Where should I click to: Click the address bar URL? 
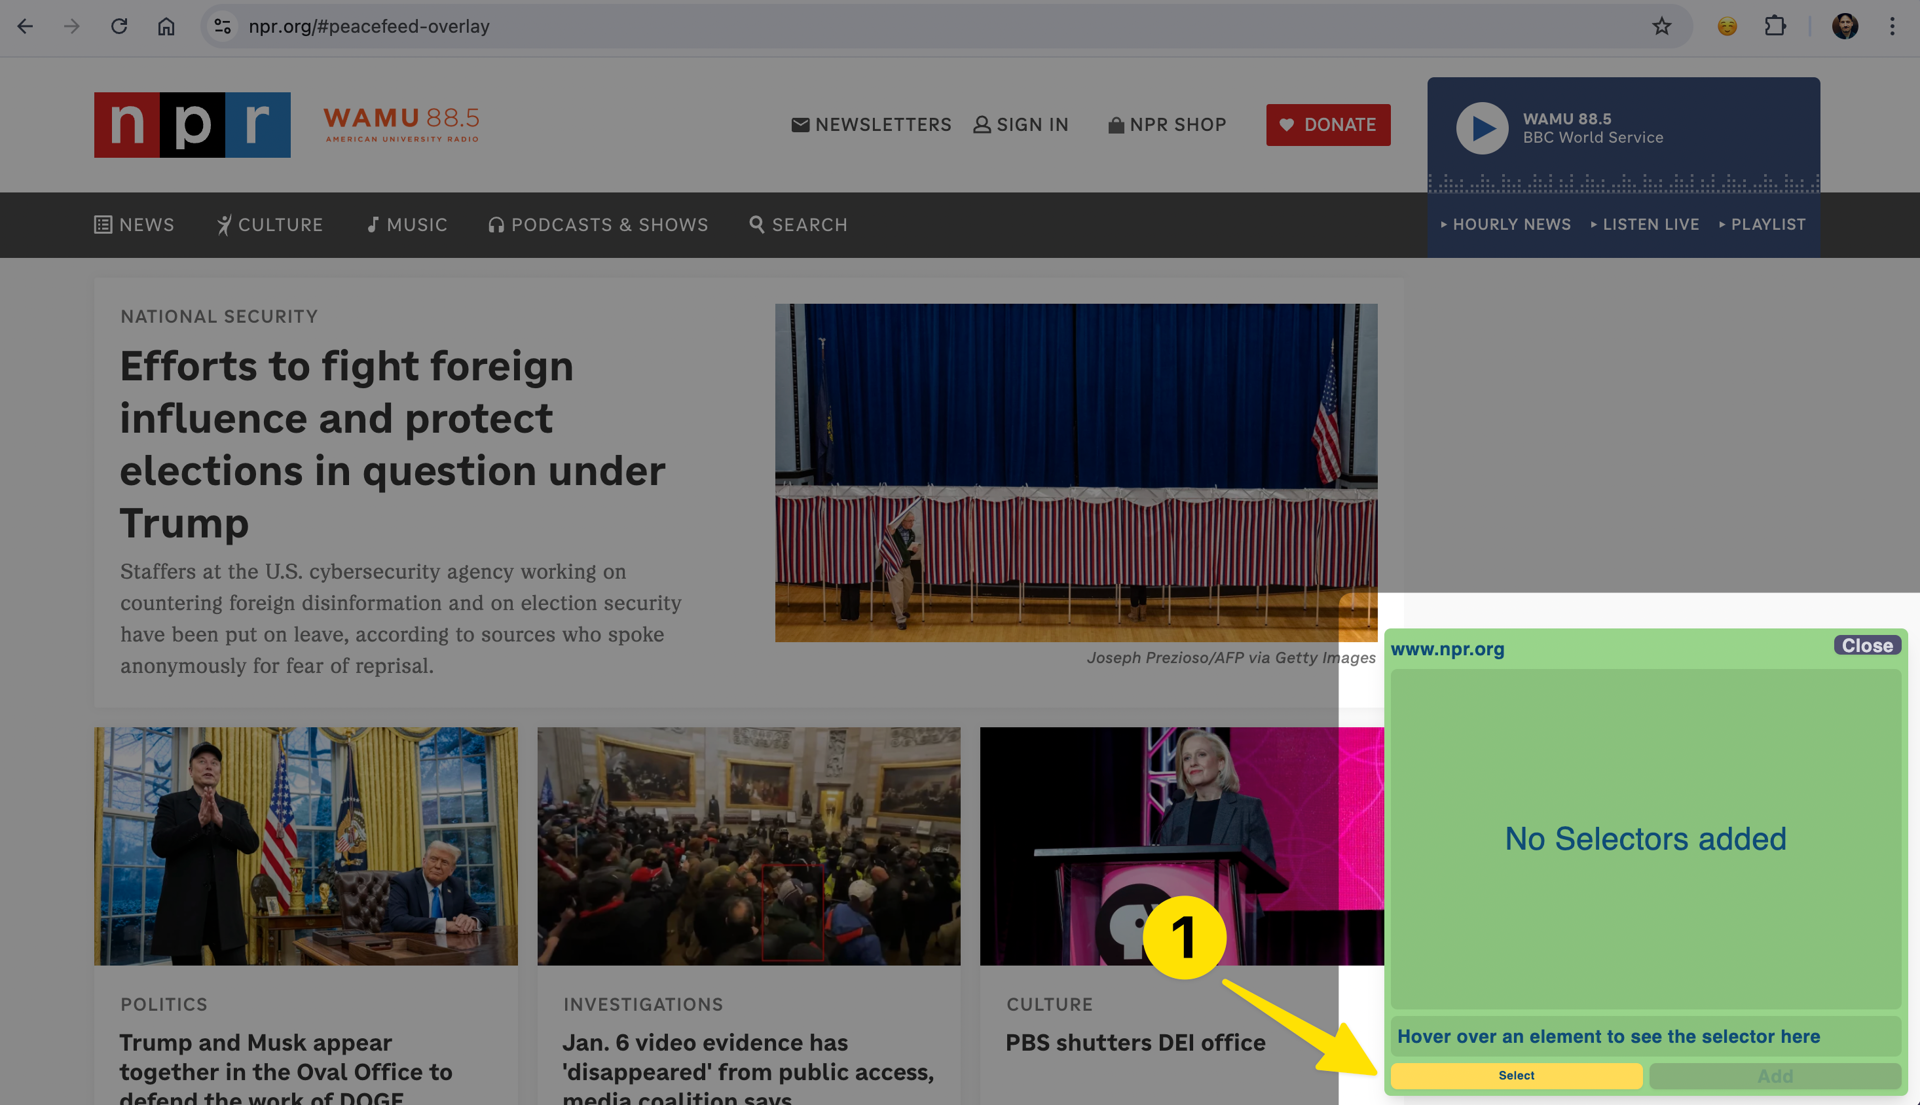point(369,26)
